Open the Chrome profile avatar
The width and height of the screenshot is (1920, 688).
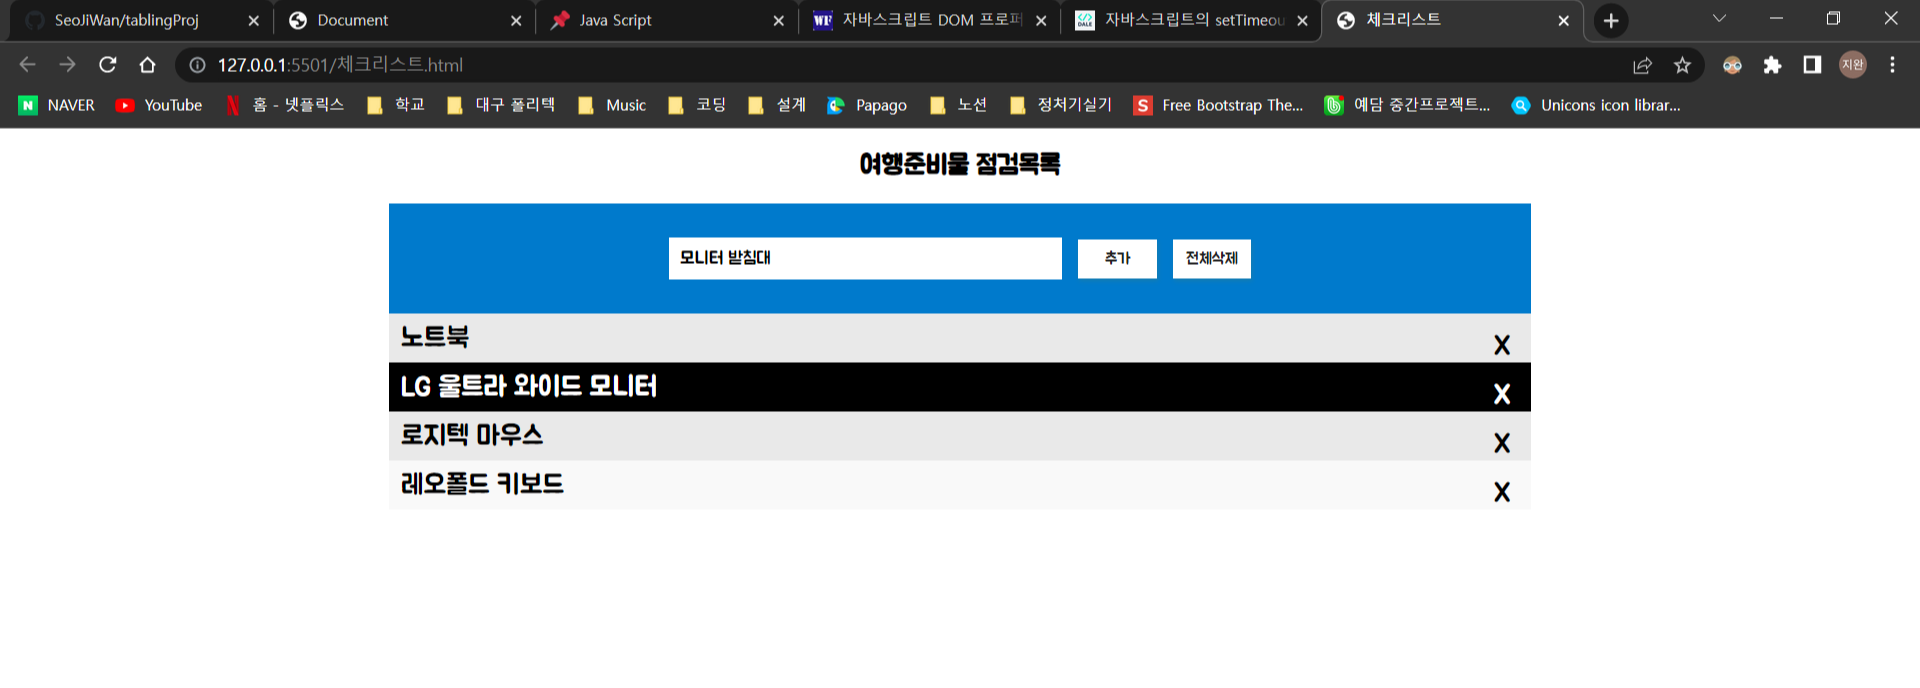tap(1853, 65)
